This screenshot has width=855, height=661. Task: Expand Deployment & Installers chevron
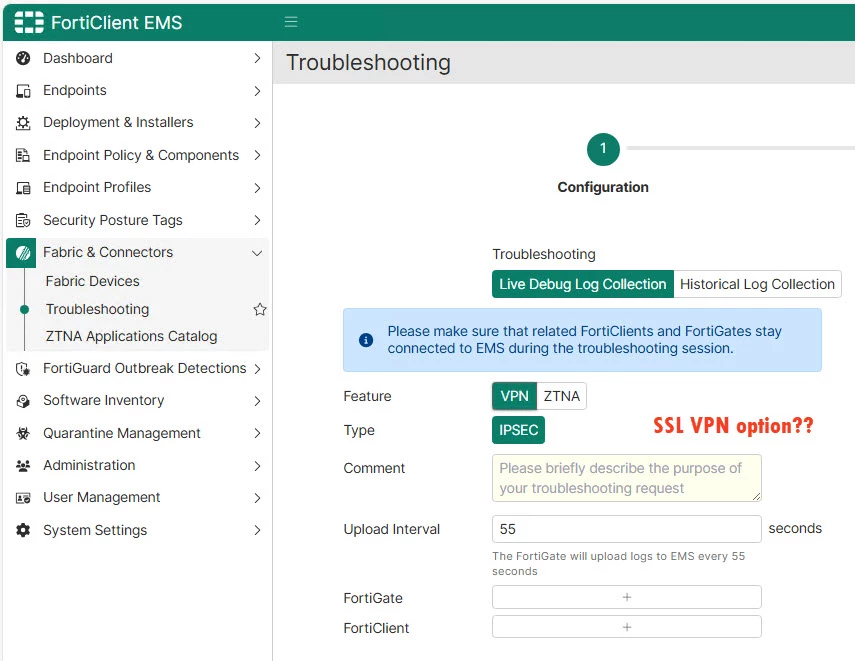(x=257, y=123)
